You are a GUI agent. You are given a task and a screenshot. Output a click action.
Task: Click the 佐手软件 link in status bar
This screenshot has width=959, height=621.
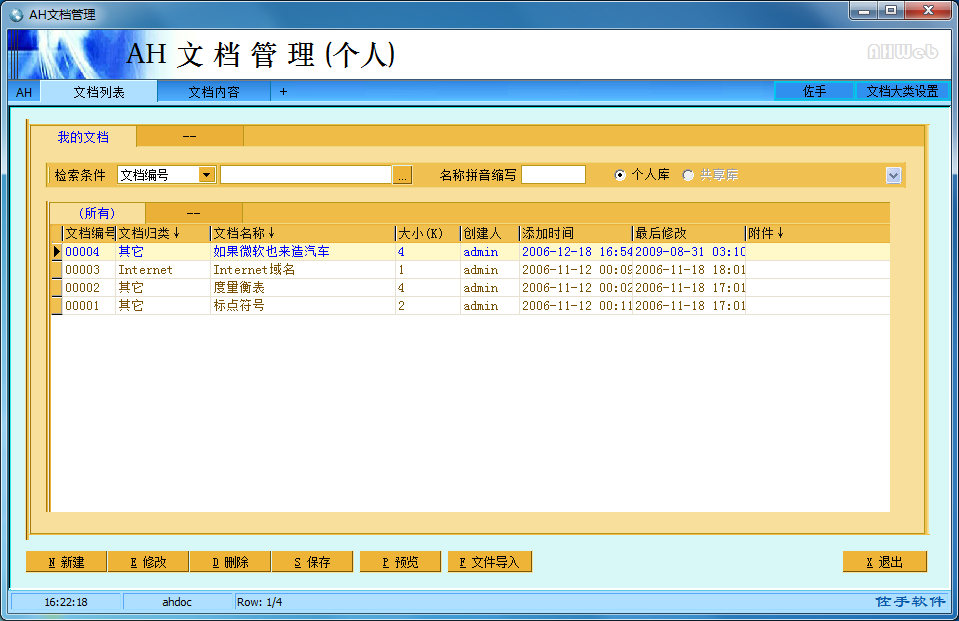pos(910,601)
